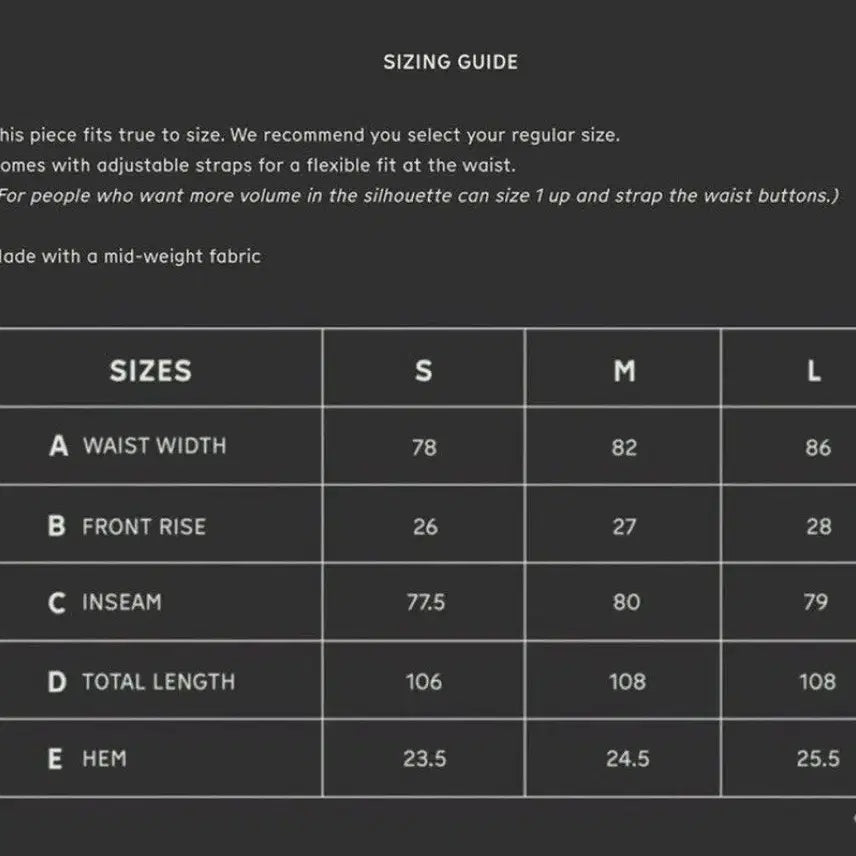This screenshot has height=856, width=856.
Task: Select total length value 106 for size S
Action: click(x=424, y=682)
